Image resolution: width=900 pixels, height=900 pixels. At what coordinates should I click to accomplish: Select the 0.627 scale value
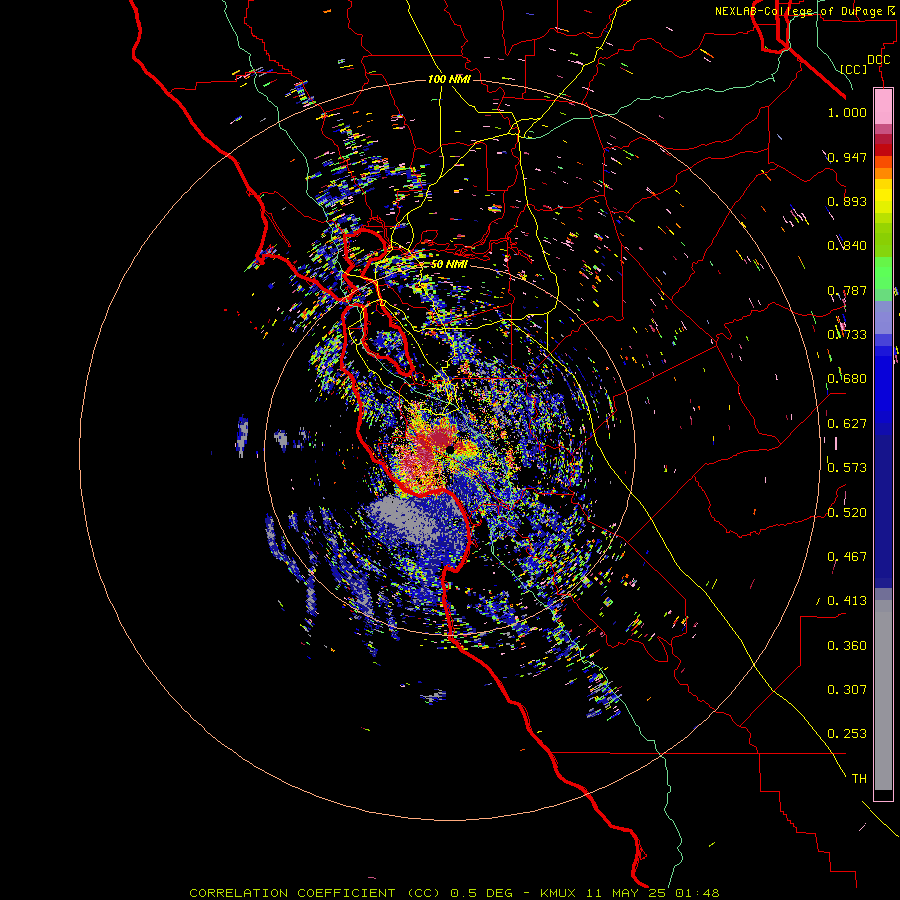point(847,424)
